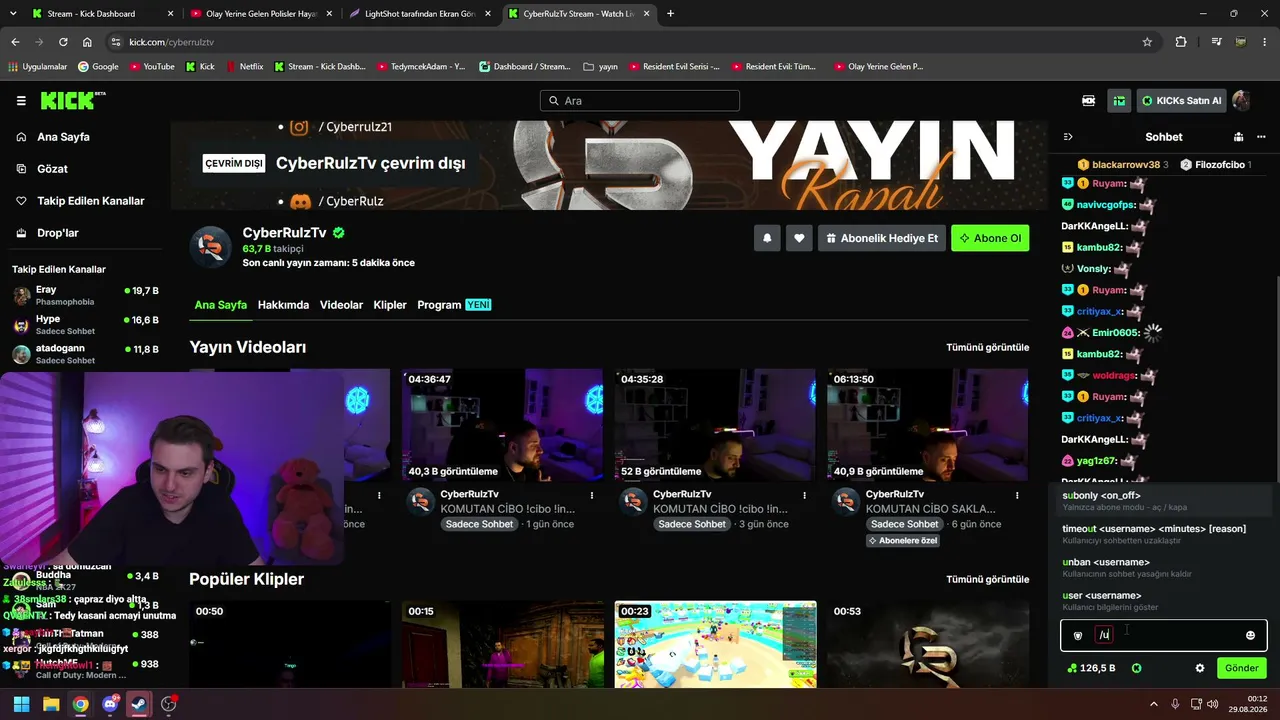
Task: Send the chat message with Gönder
Action: (x=1241, y=668)
